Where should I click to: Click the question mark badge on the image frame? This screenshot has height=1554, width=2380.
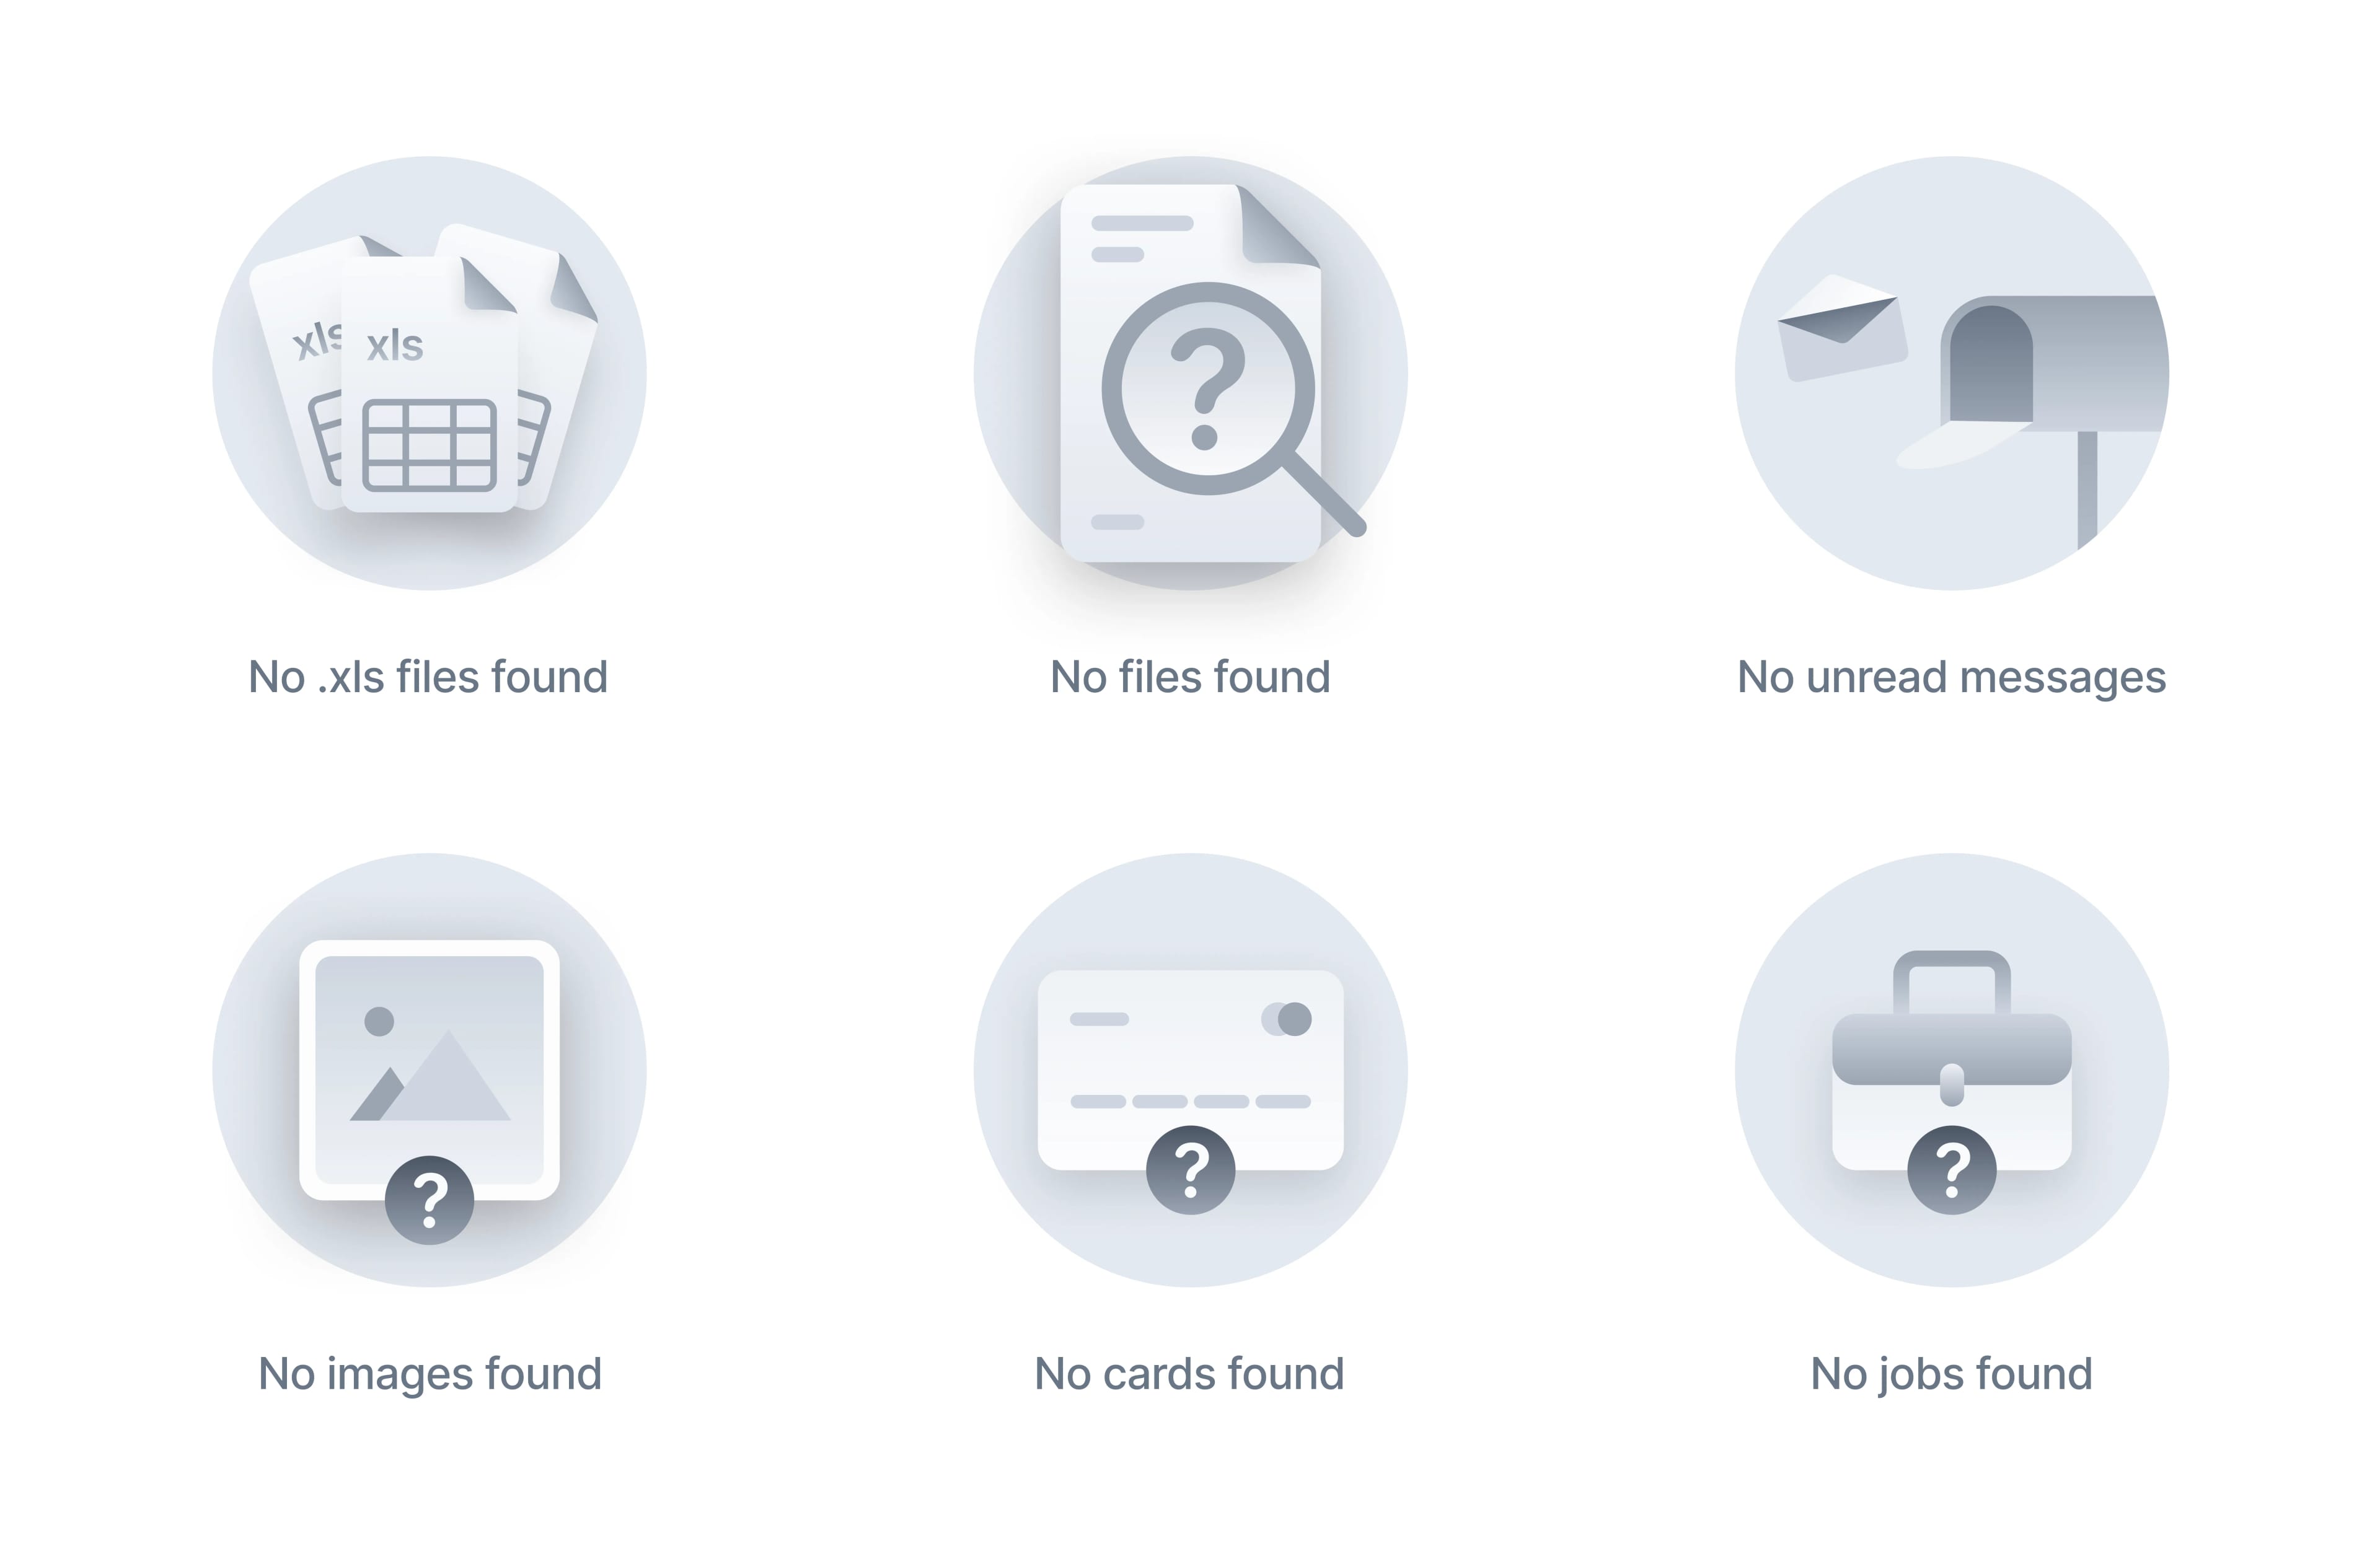click(429, 1200)
